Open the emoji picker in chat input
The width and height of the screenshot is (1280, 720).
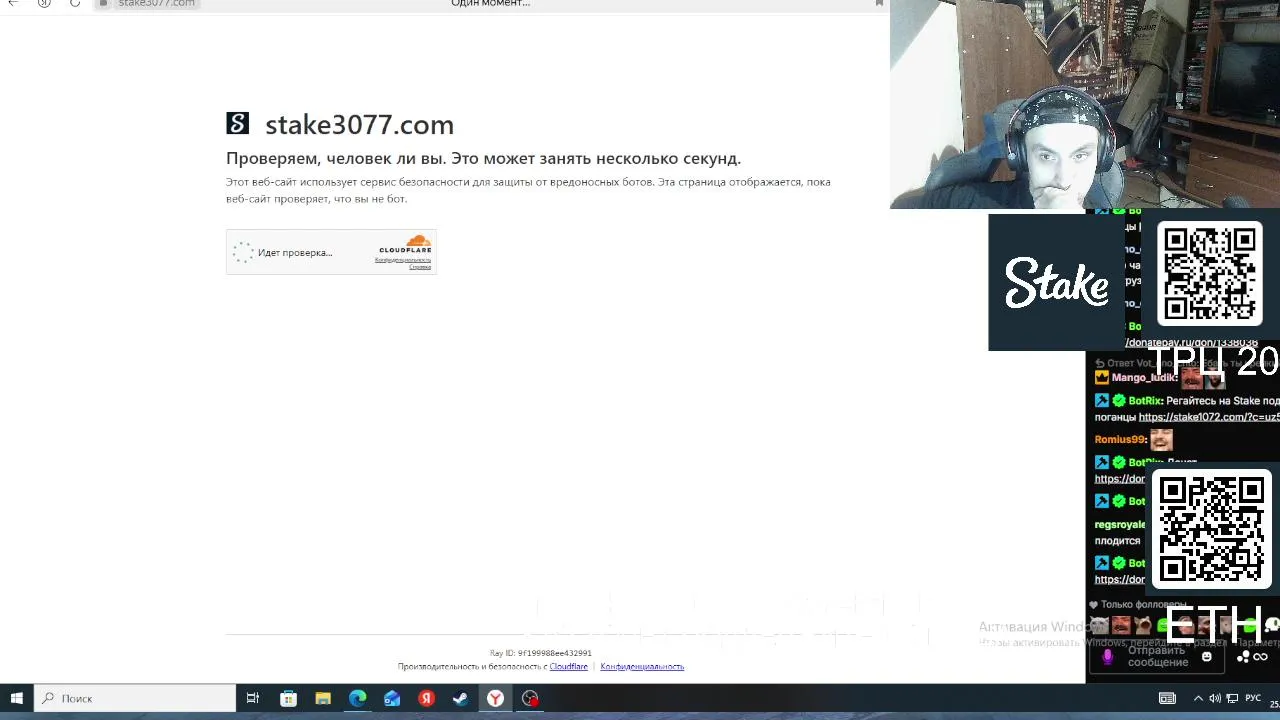pos(1206,657)
